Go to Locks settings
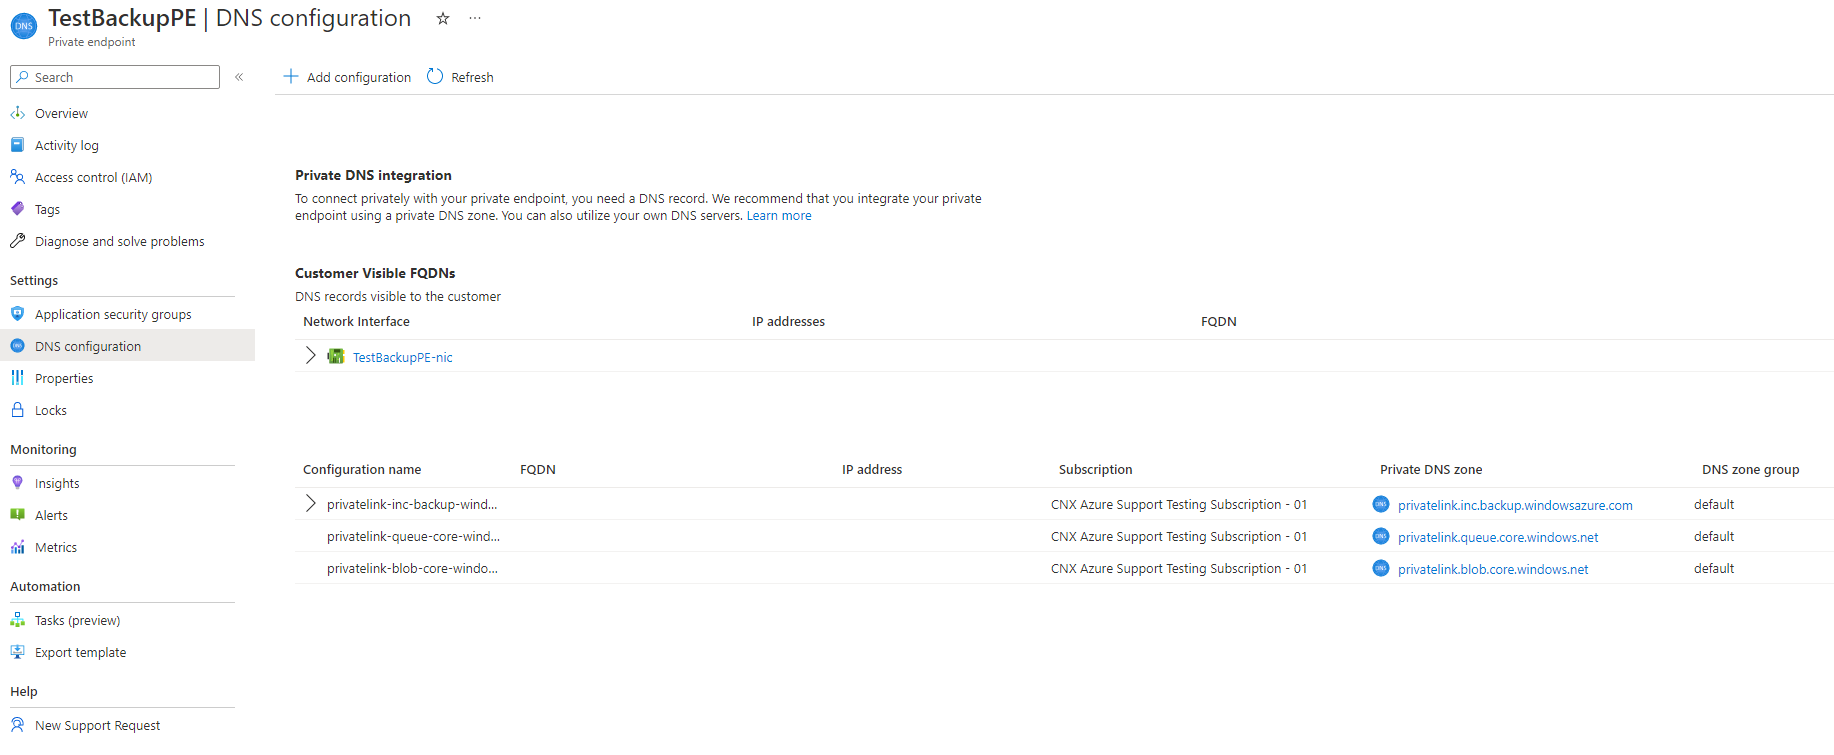 [x=51, y=411]
